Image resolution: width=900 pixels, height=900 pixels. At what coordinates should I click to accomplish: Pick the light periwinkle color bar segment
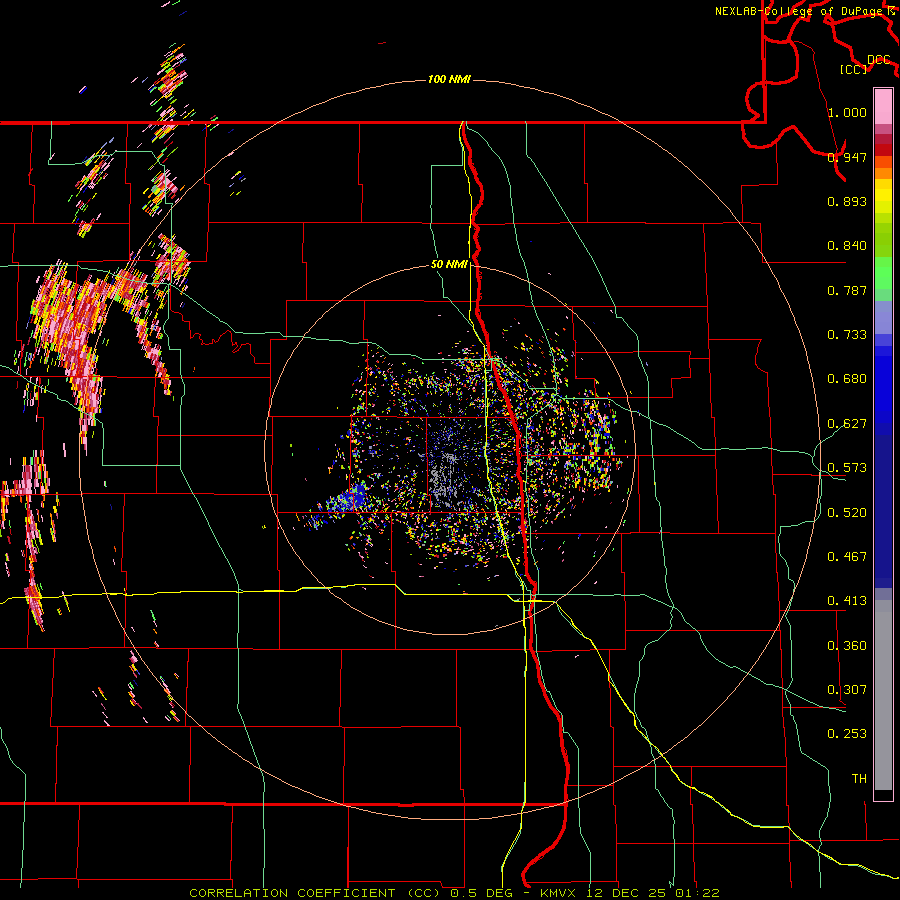coord(883,317)
